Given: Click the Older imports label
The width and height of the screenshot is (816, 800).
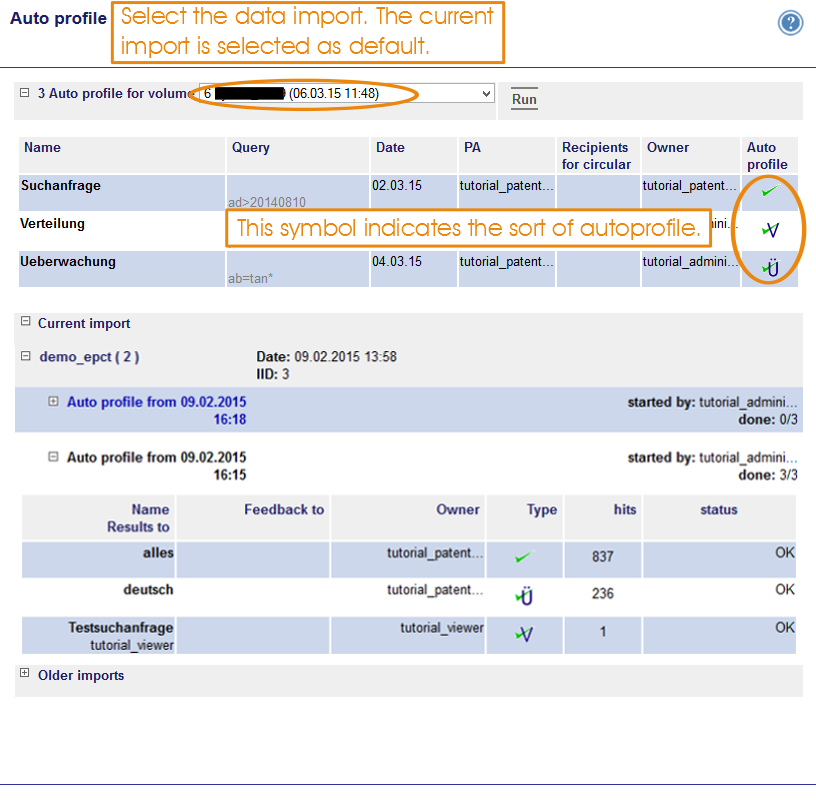Looking at the screenshot, I should 81,675.
